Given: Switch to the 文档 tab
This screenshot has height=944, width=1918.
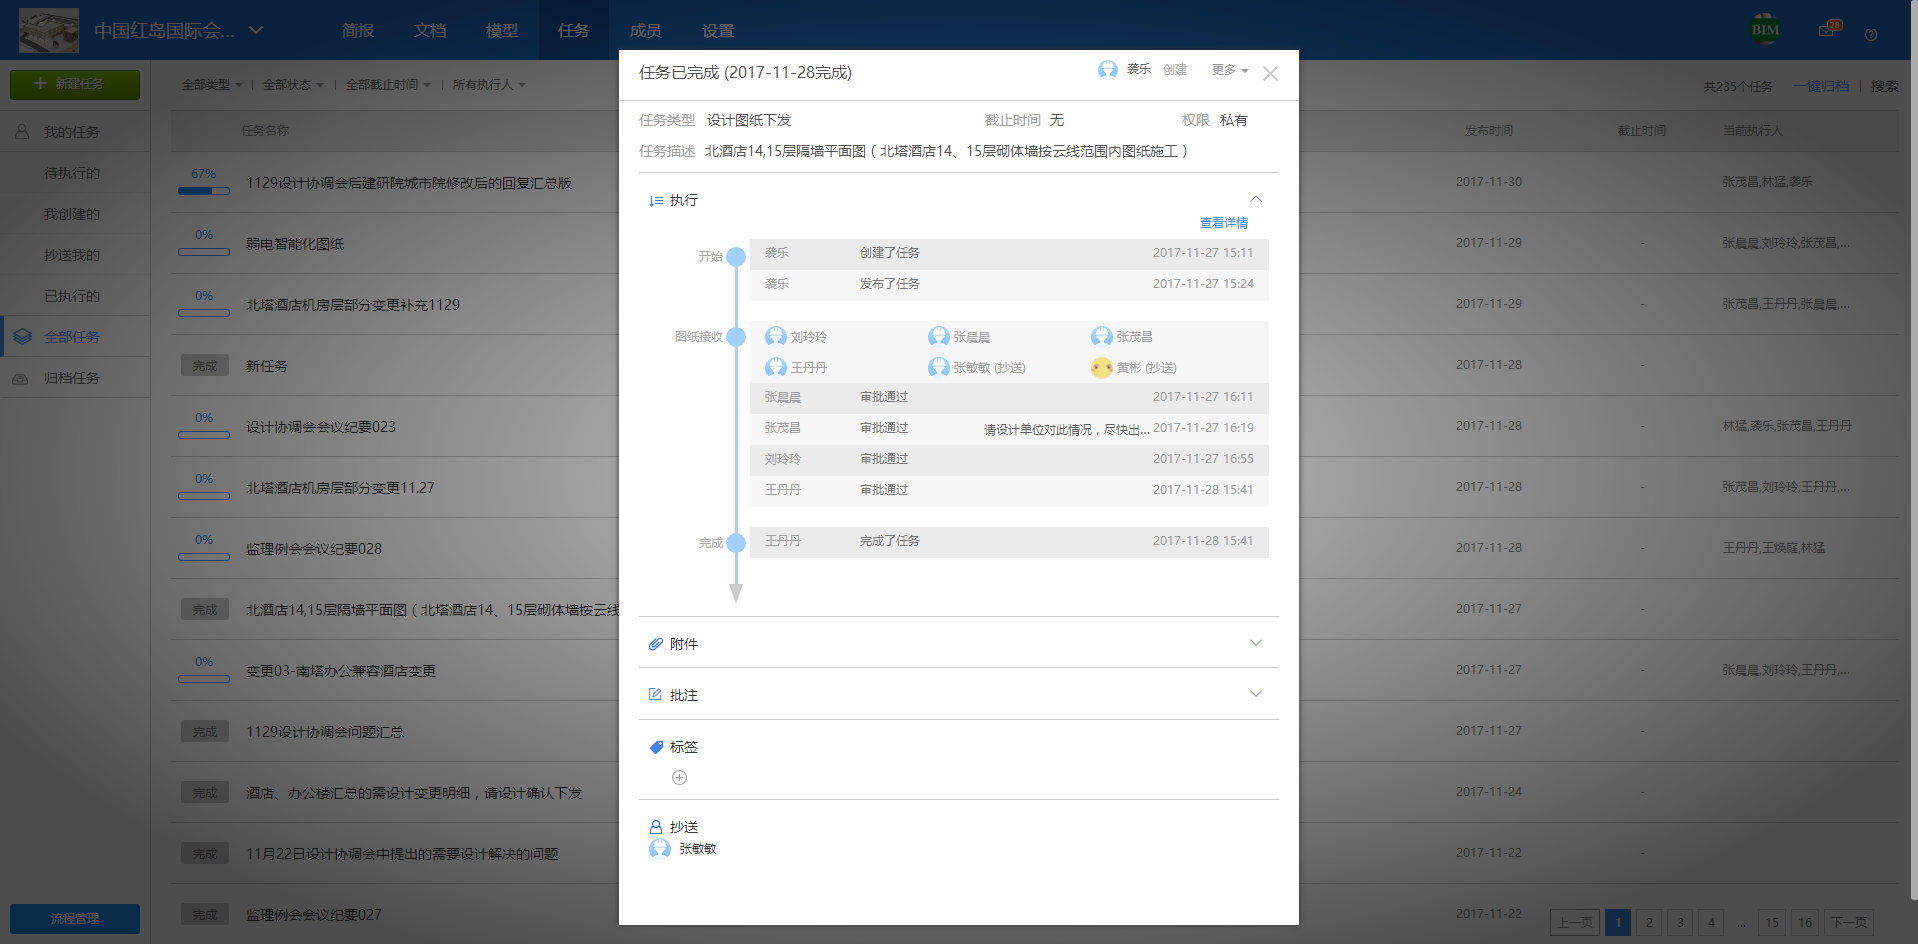Looking at the screenshot, I should 429,30.
